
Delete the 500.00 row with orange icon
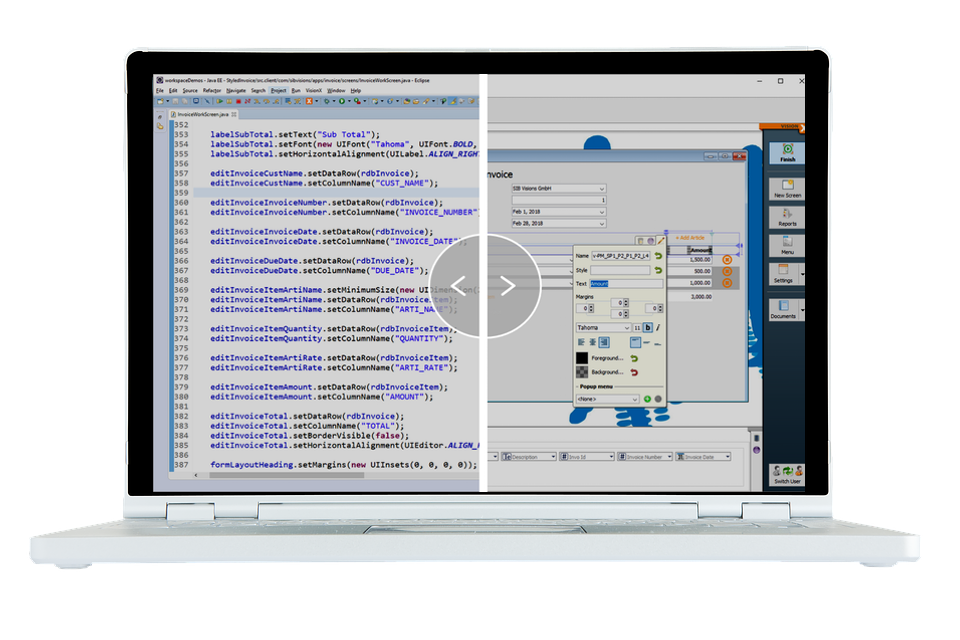pos(727,271)
